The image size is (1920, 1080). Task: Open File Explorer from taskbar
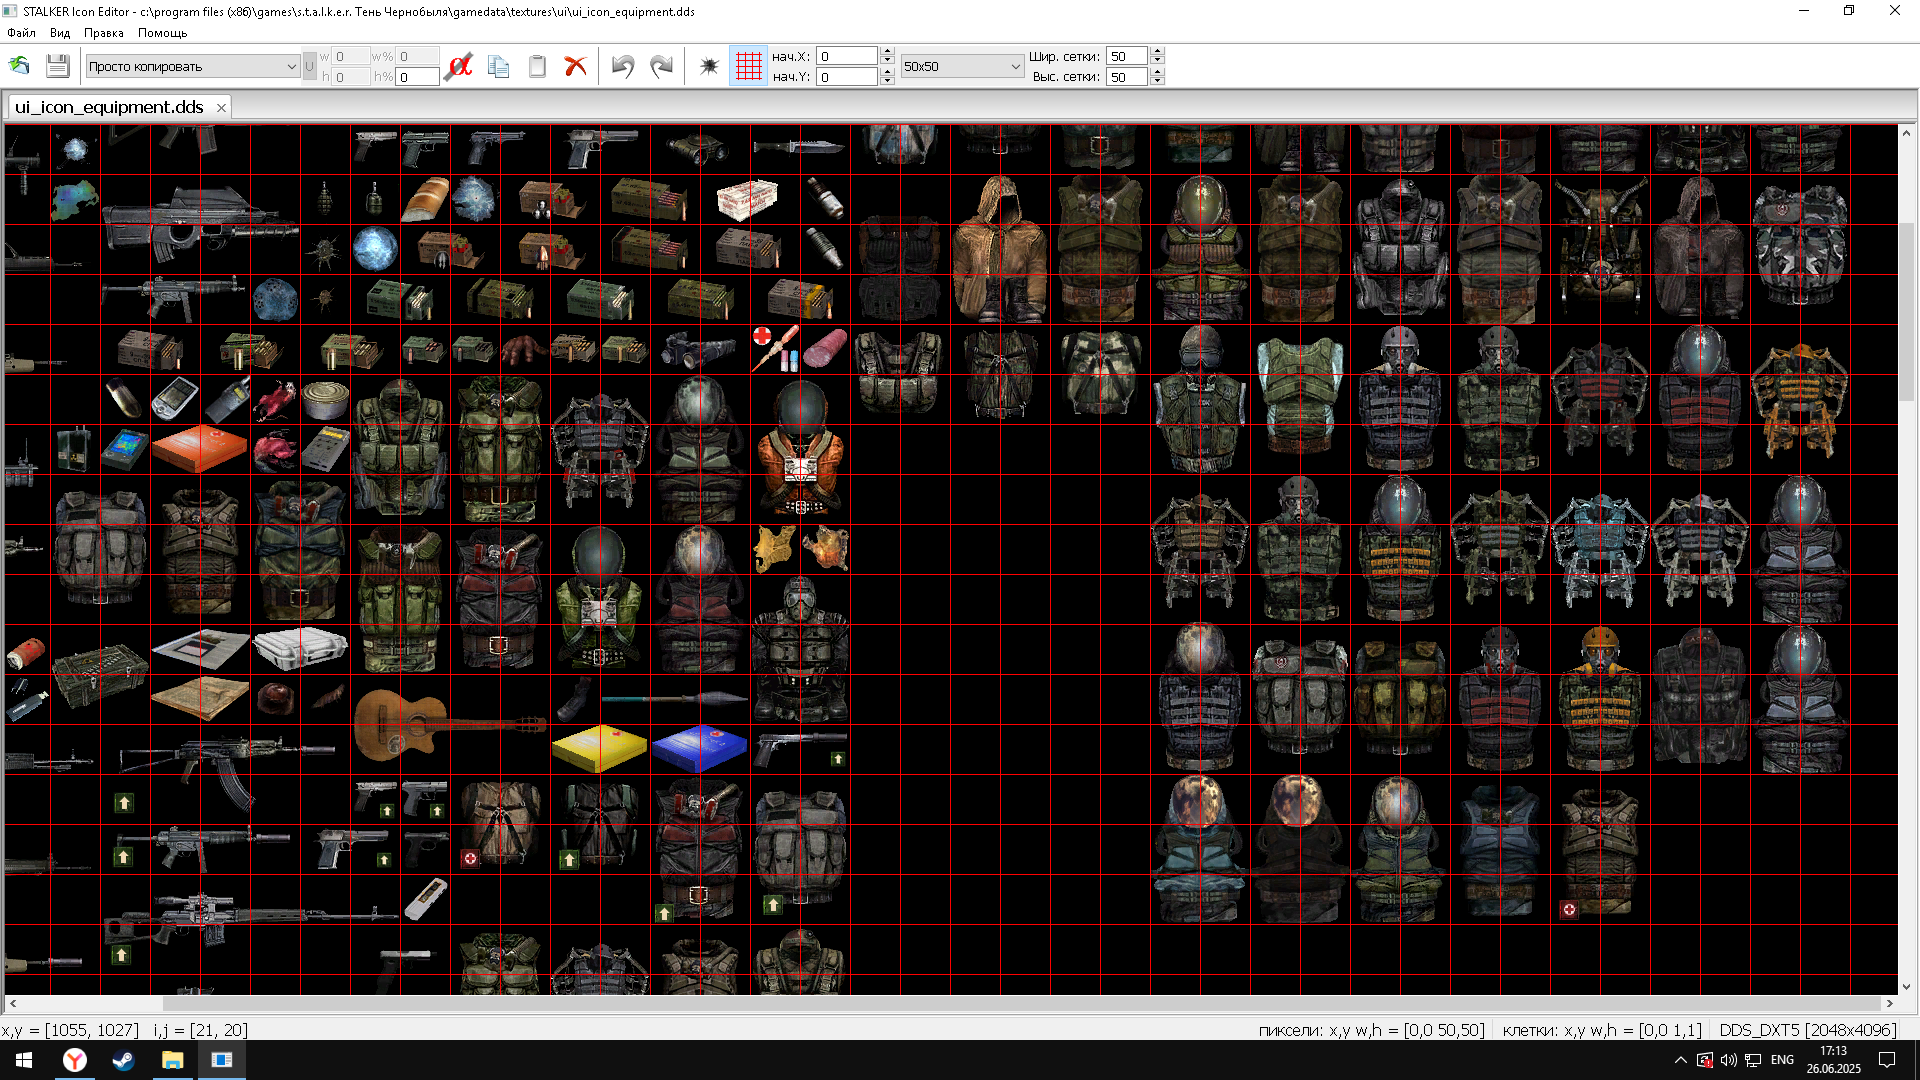[172, 1060]
